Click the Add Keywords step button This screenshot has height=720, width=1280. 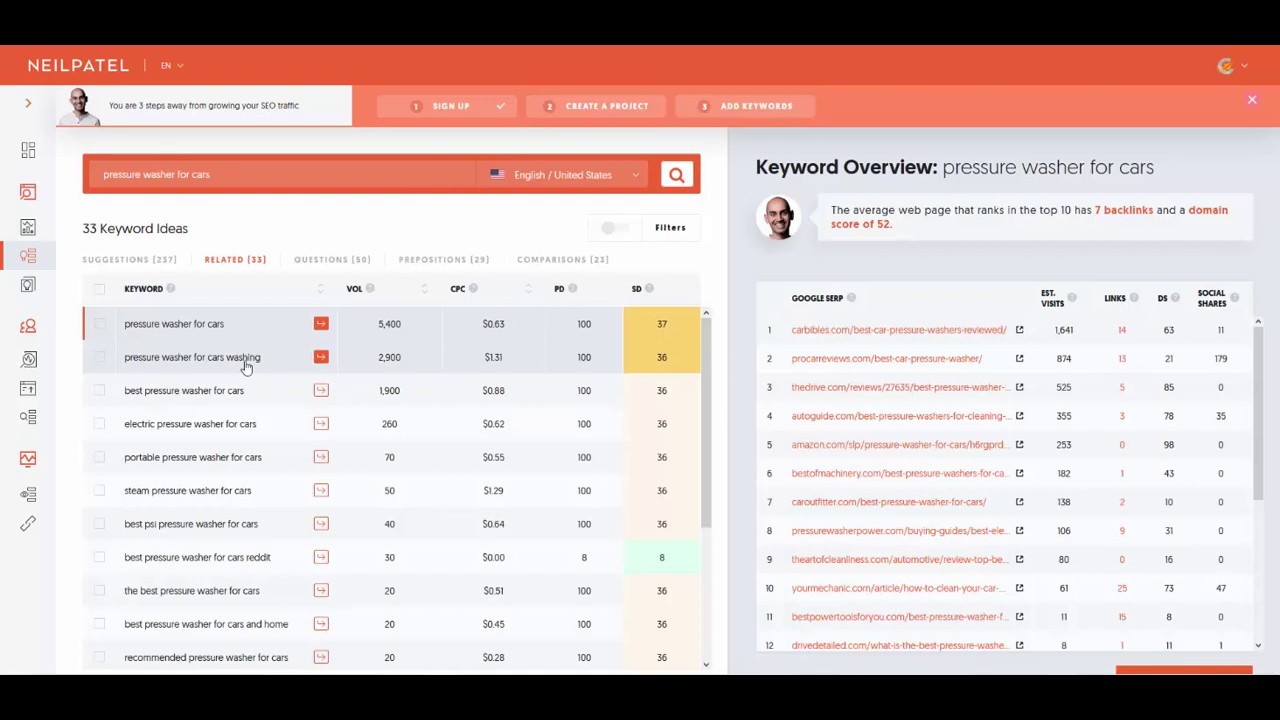tap(745, 106)
